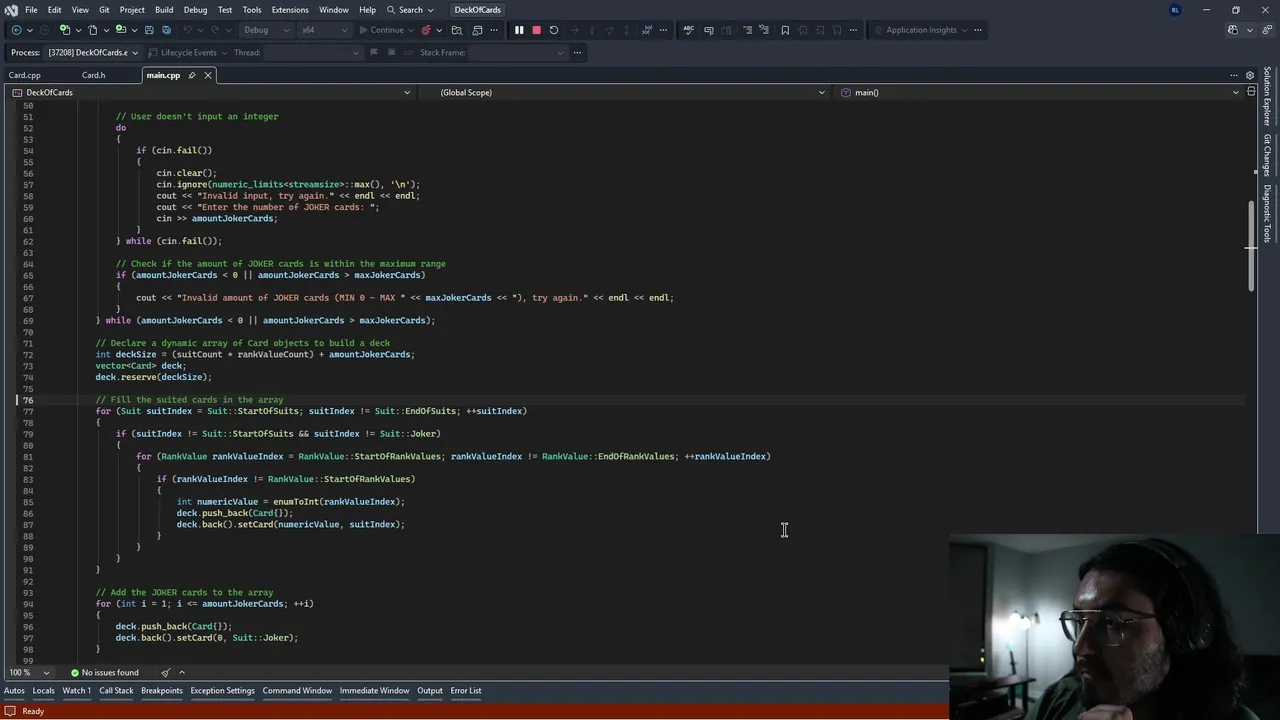Open the Breakpoints tab
Viewport: 1280px width, 720px height.
tap(162, 690)
